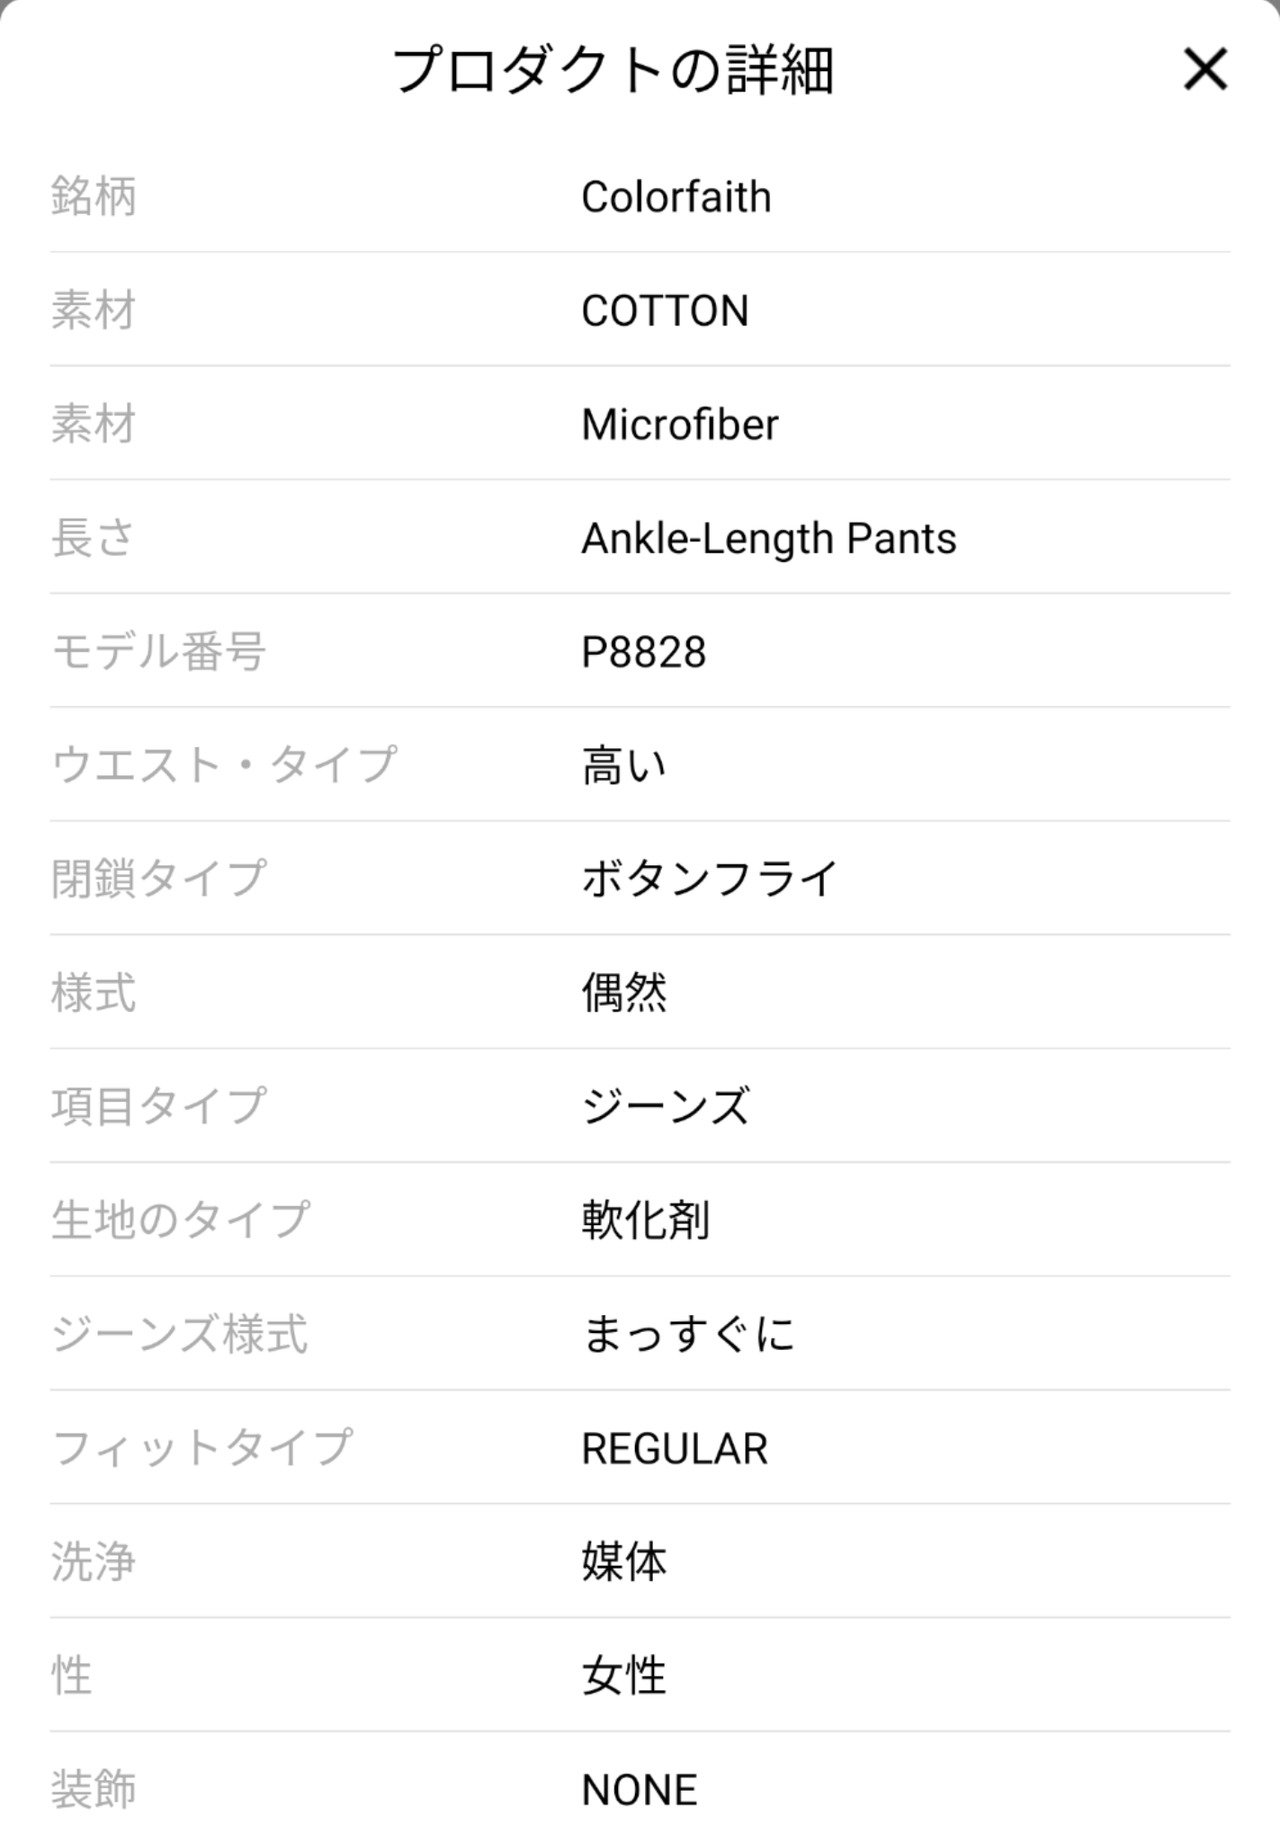The width and height of the screenshot is (1280, 1842).
Task: Tap the ジーンズ item type value
Action: coord(665,1107)
